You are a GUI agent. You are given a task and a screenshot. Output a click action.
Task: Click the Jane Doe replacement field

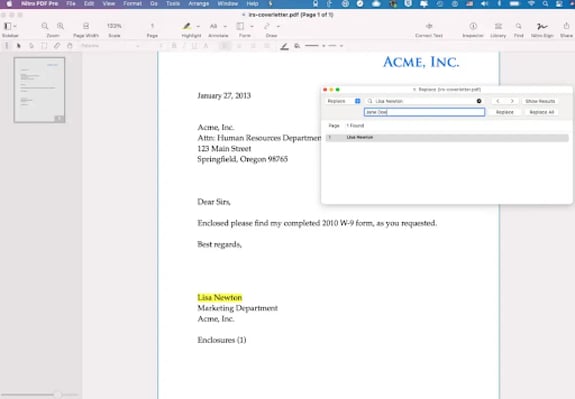click(x=424, y=112)
